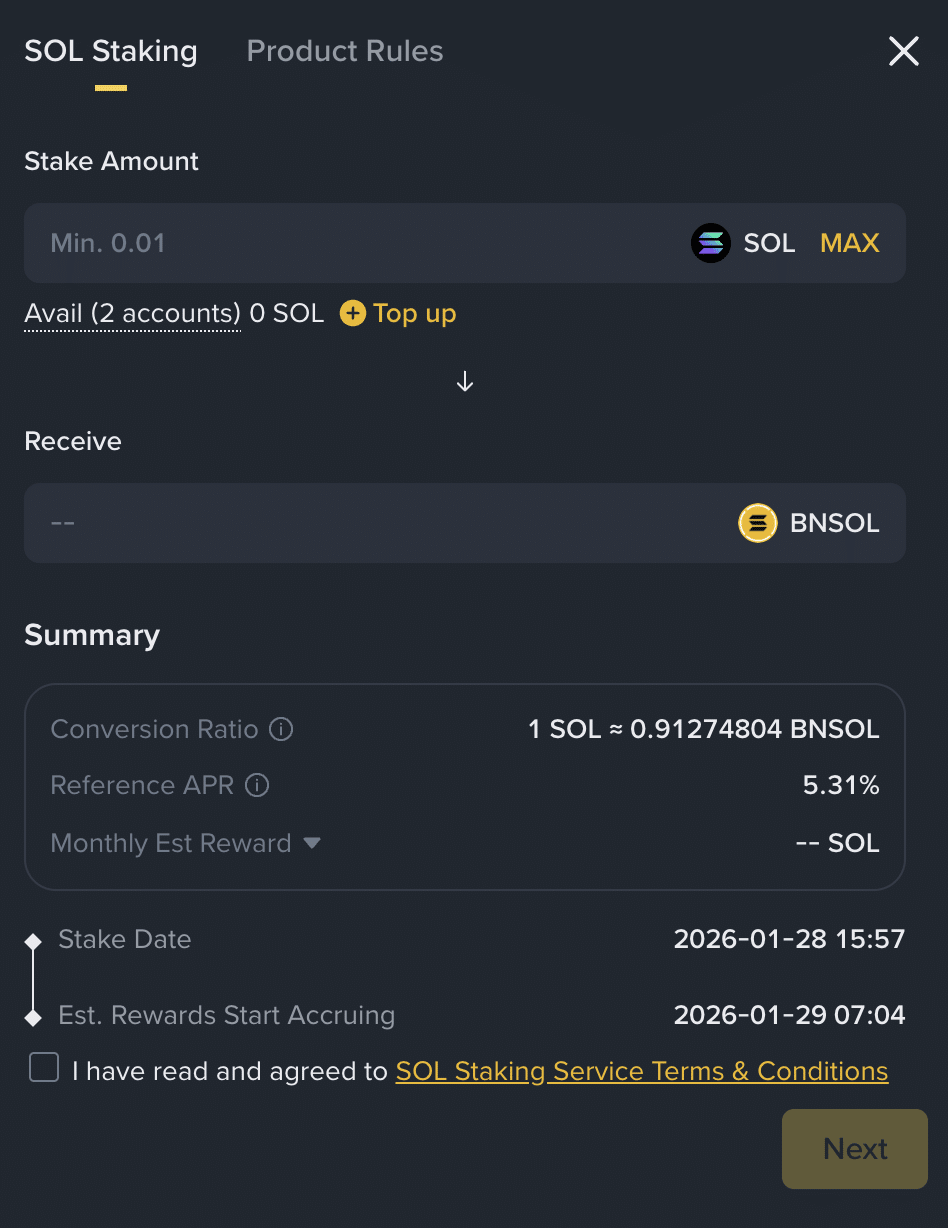
Task: Expand the Monthly Est Reward breakdown
Action: 311,843
